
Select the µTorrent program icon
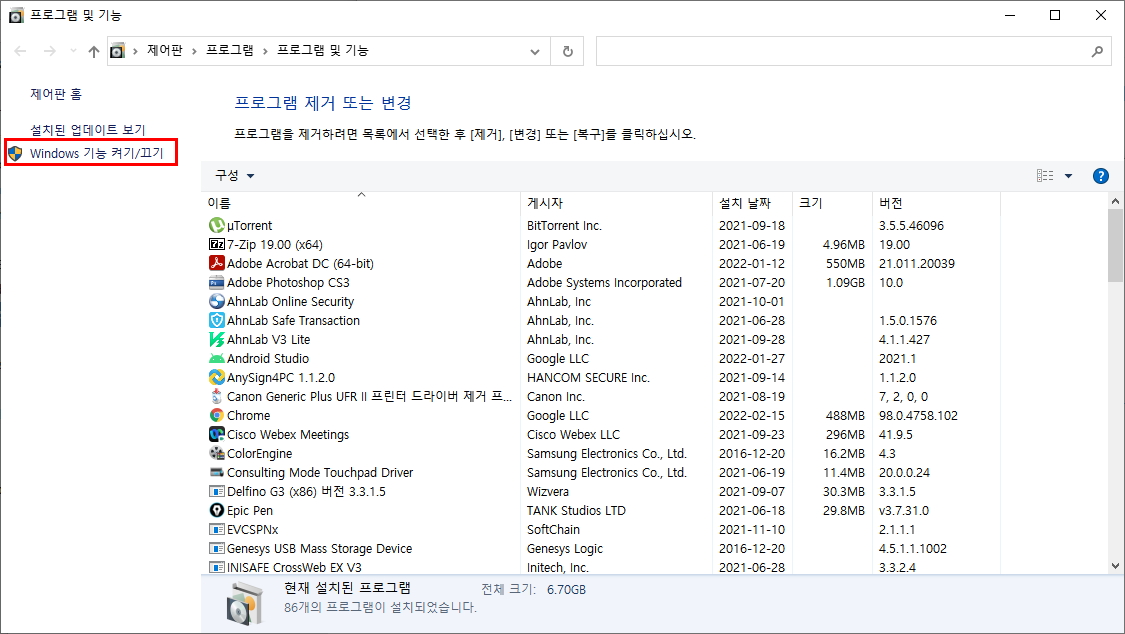pyautogui.click(x=217, y=226)
